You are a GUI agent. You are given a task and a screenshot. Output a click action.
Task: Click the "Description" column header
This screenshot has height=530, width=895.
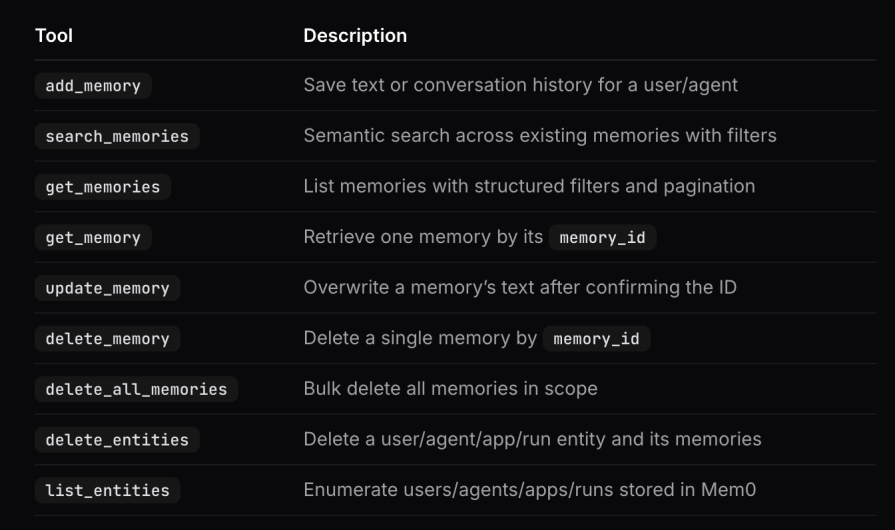click(x=355, y=36)
